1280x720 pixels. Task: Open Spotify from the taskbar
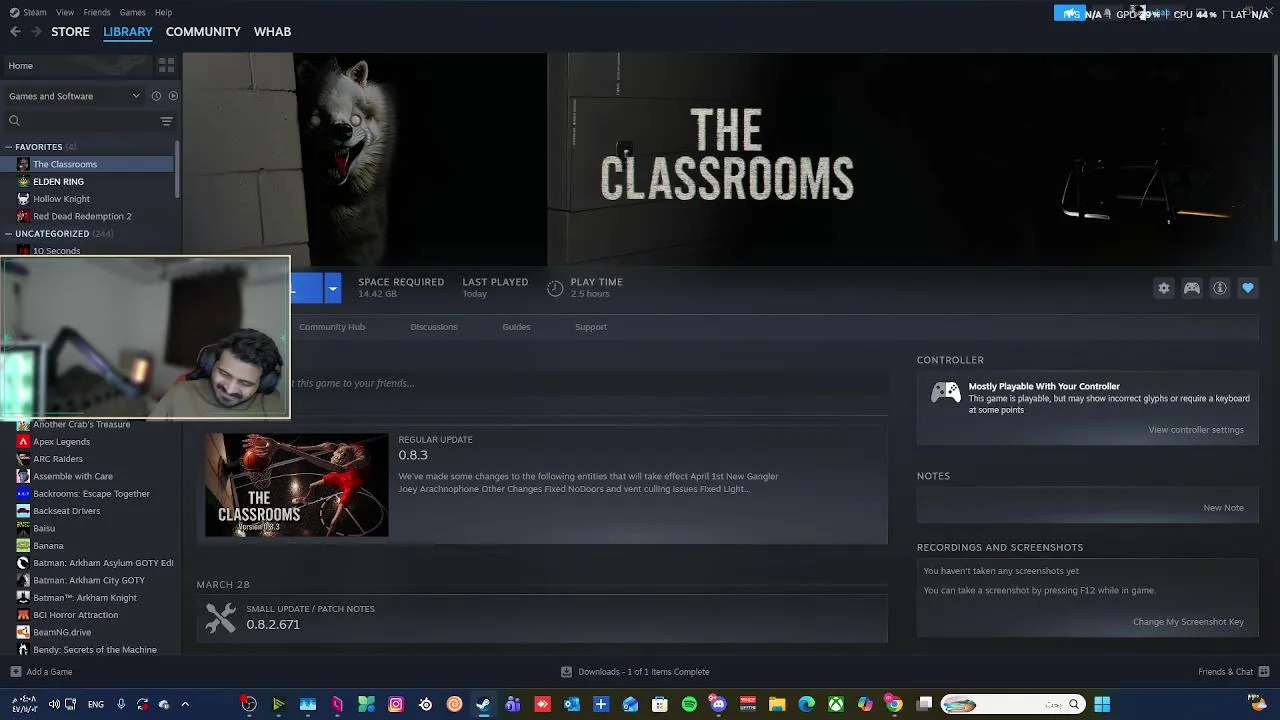click(x=689, y=704)
